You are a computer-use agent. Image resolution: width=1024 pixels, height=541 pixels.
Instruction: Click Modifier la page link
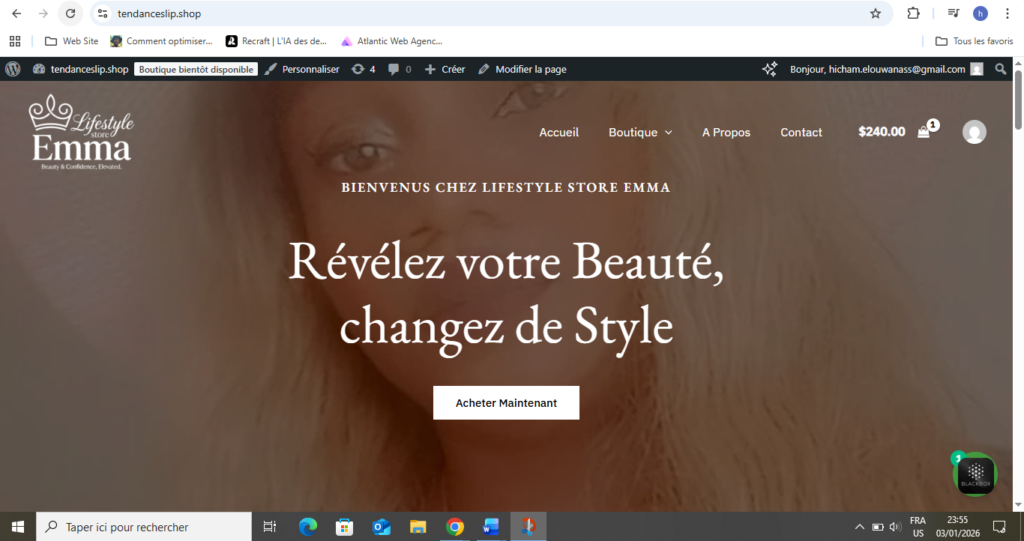522,69
